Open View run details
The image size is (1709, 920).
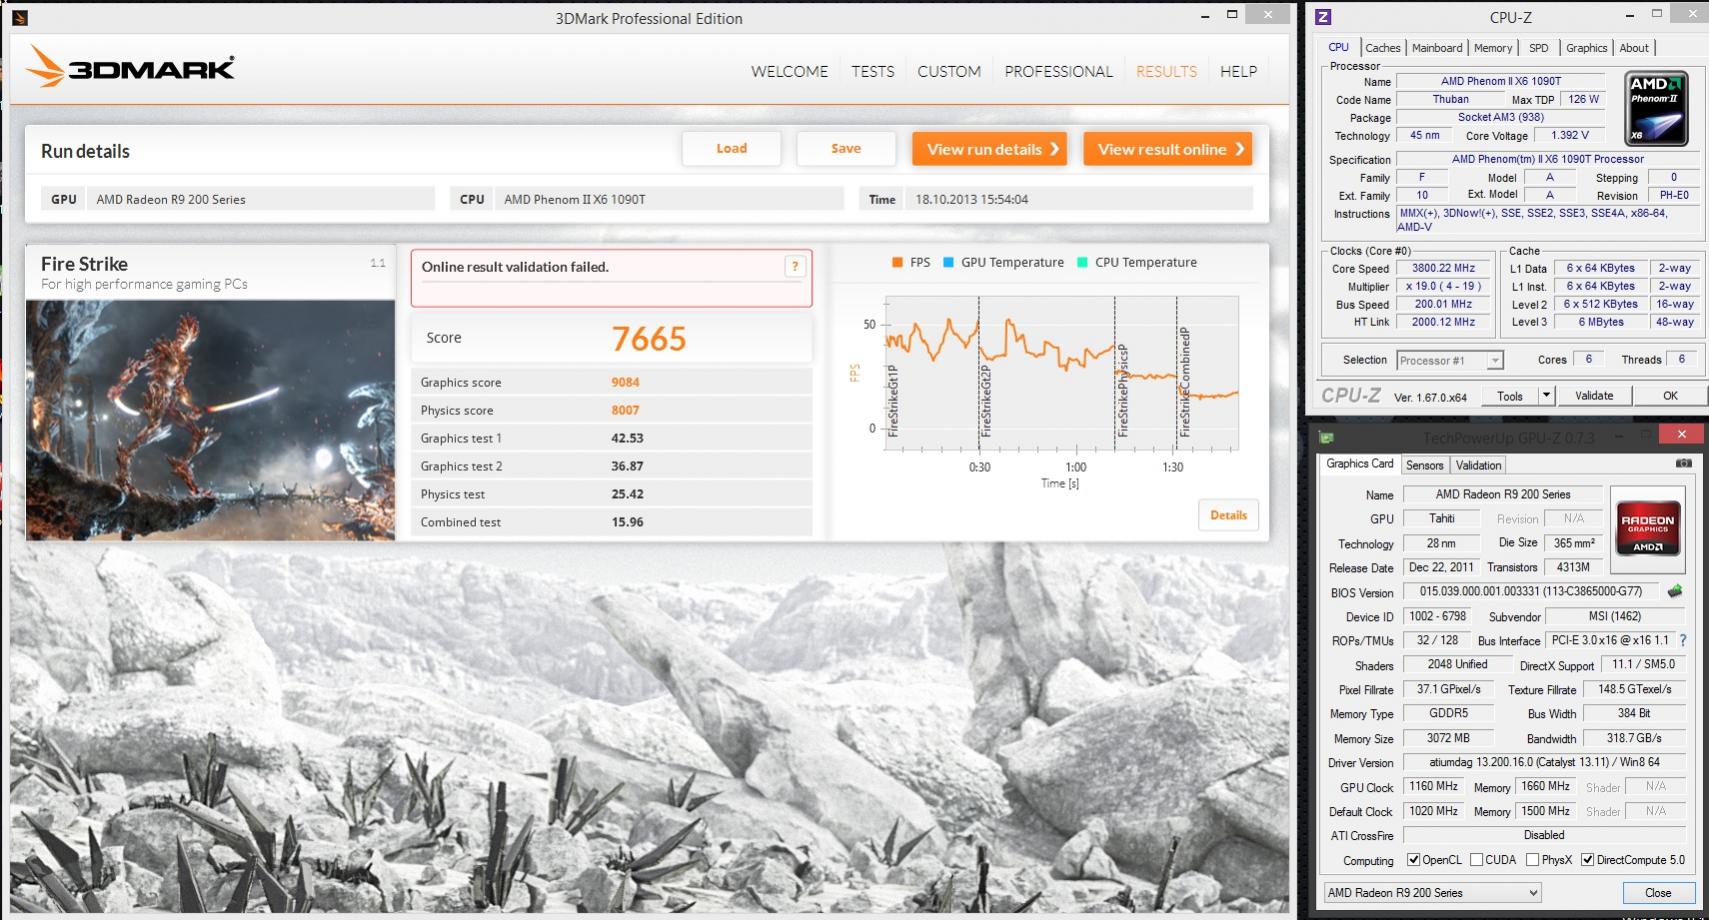pos(989,149)
